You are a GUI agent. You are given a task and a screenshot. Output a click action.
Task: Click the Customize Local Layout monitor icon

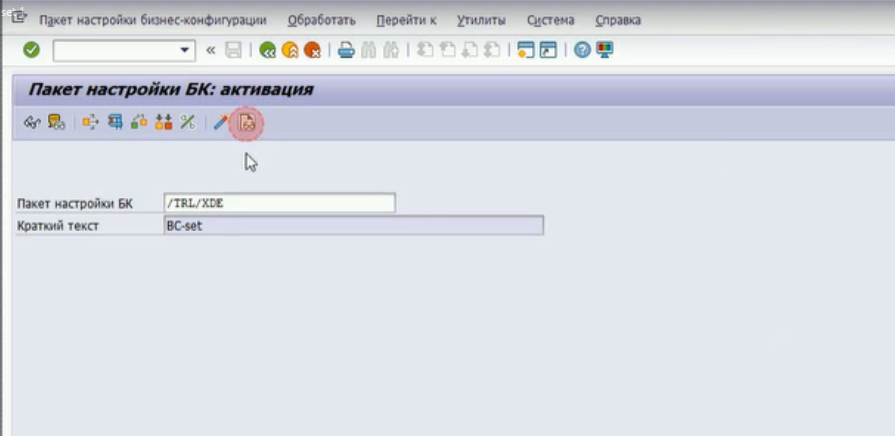pos(605,50)
